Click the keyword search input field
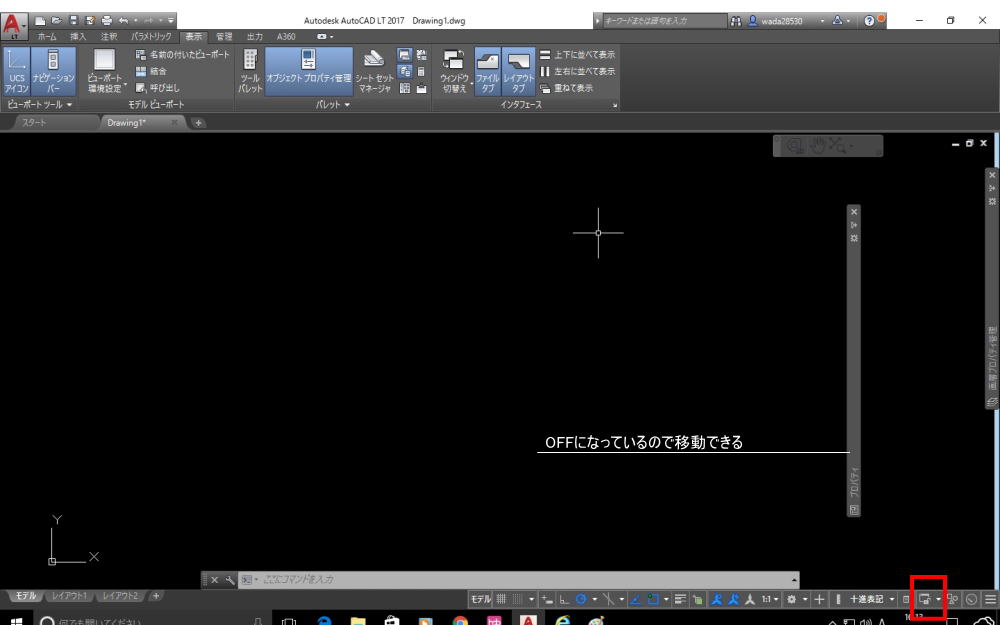Image resolution: width=1000 pixels, height=625 pixels. click(x=664, y=21)
